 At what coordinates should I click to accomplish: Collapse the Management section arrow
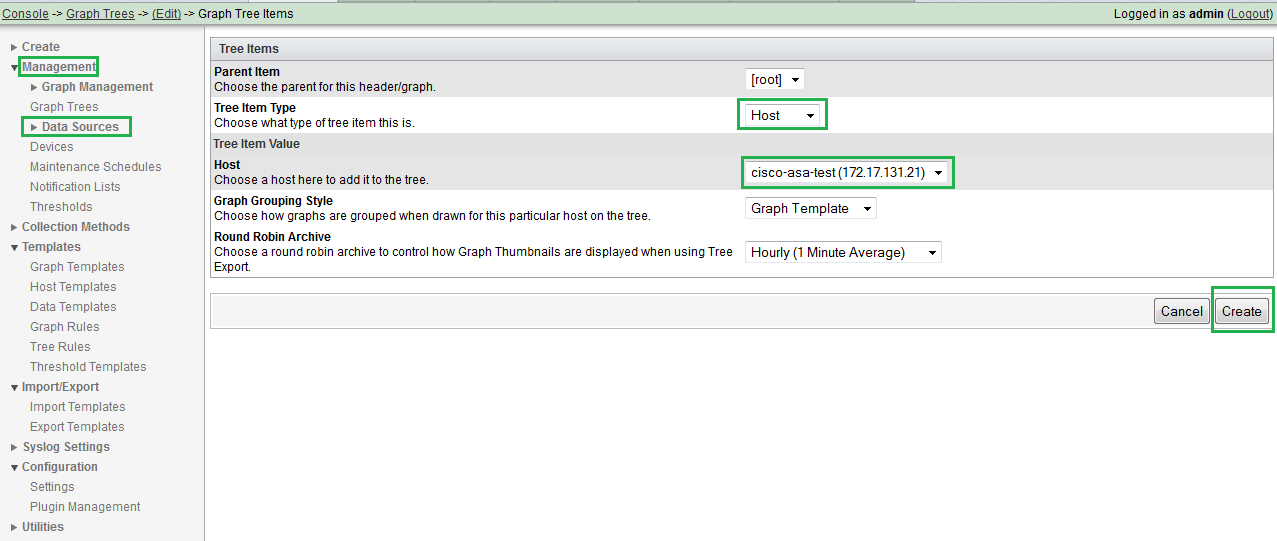pos(14,67)
